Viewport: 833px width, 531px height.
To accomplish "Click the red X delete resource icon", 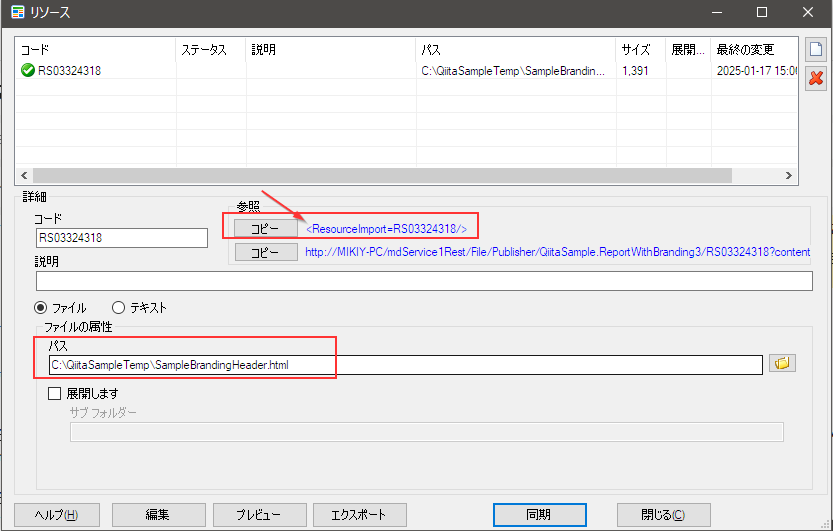I will click(x=815, y=79).
